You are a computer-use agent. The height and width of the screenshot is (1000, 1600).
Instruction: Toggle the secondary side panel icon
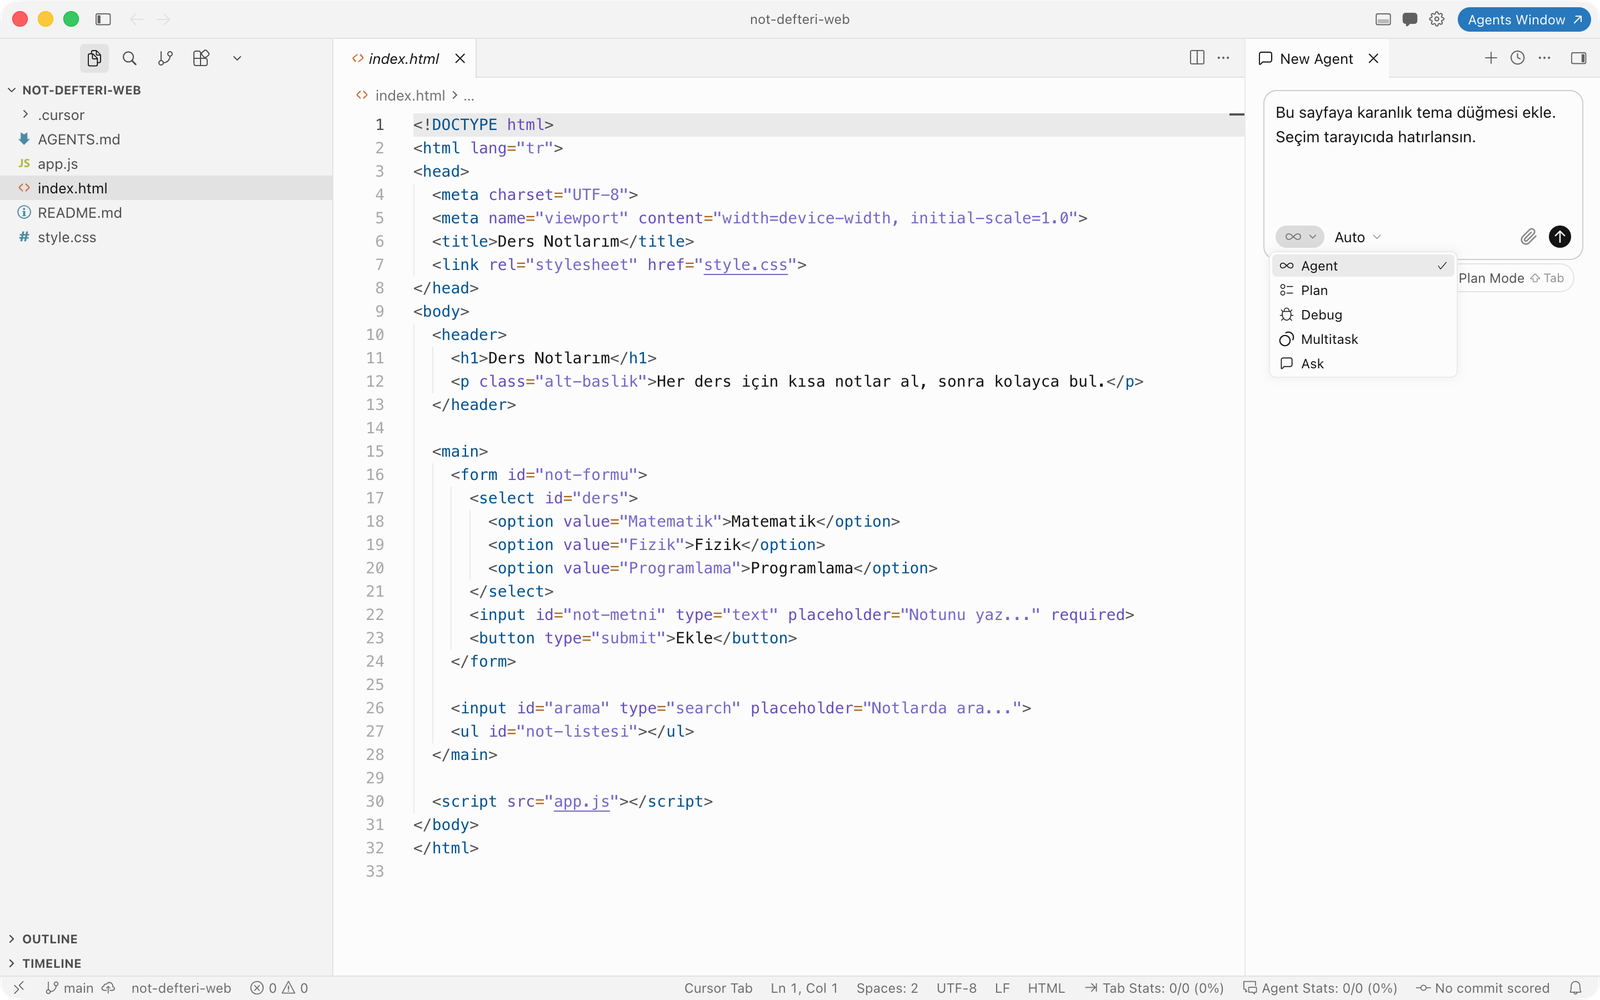(1579, 58)
